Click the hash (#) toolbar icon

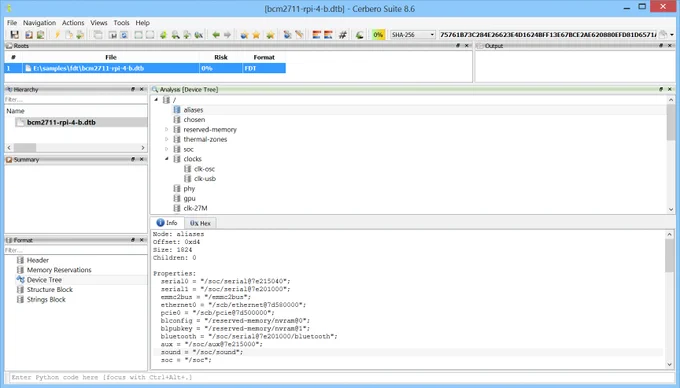tap(343, 35)
